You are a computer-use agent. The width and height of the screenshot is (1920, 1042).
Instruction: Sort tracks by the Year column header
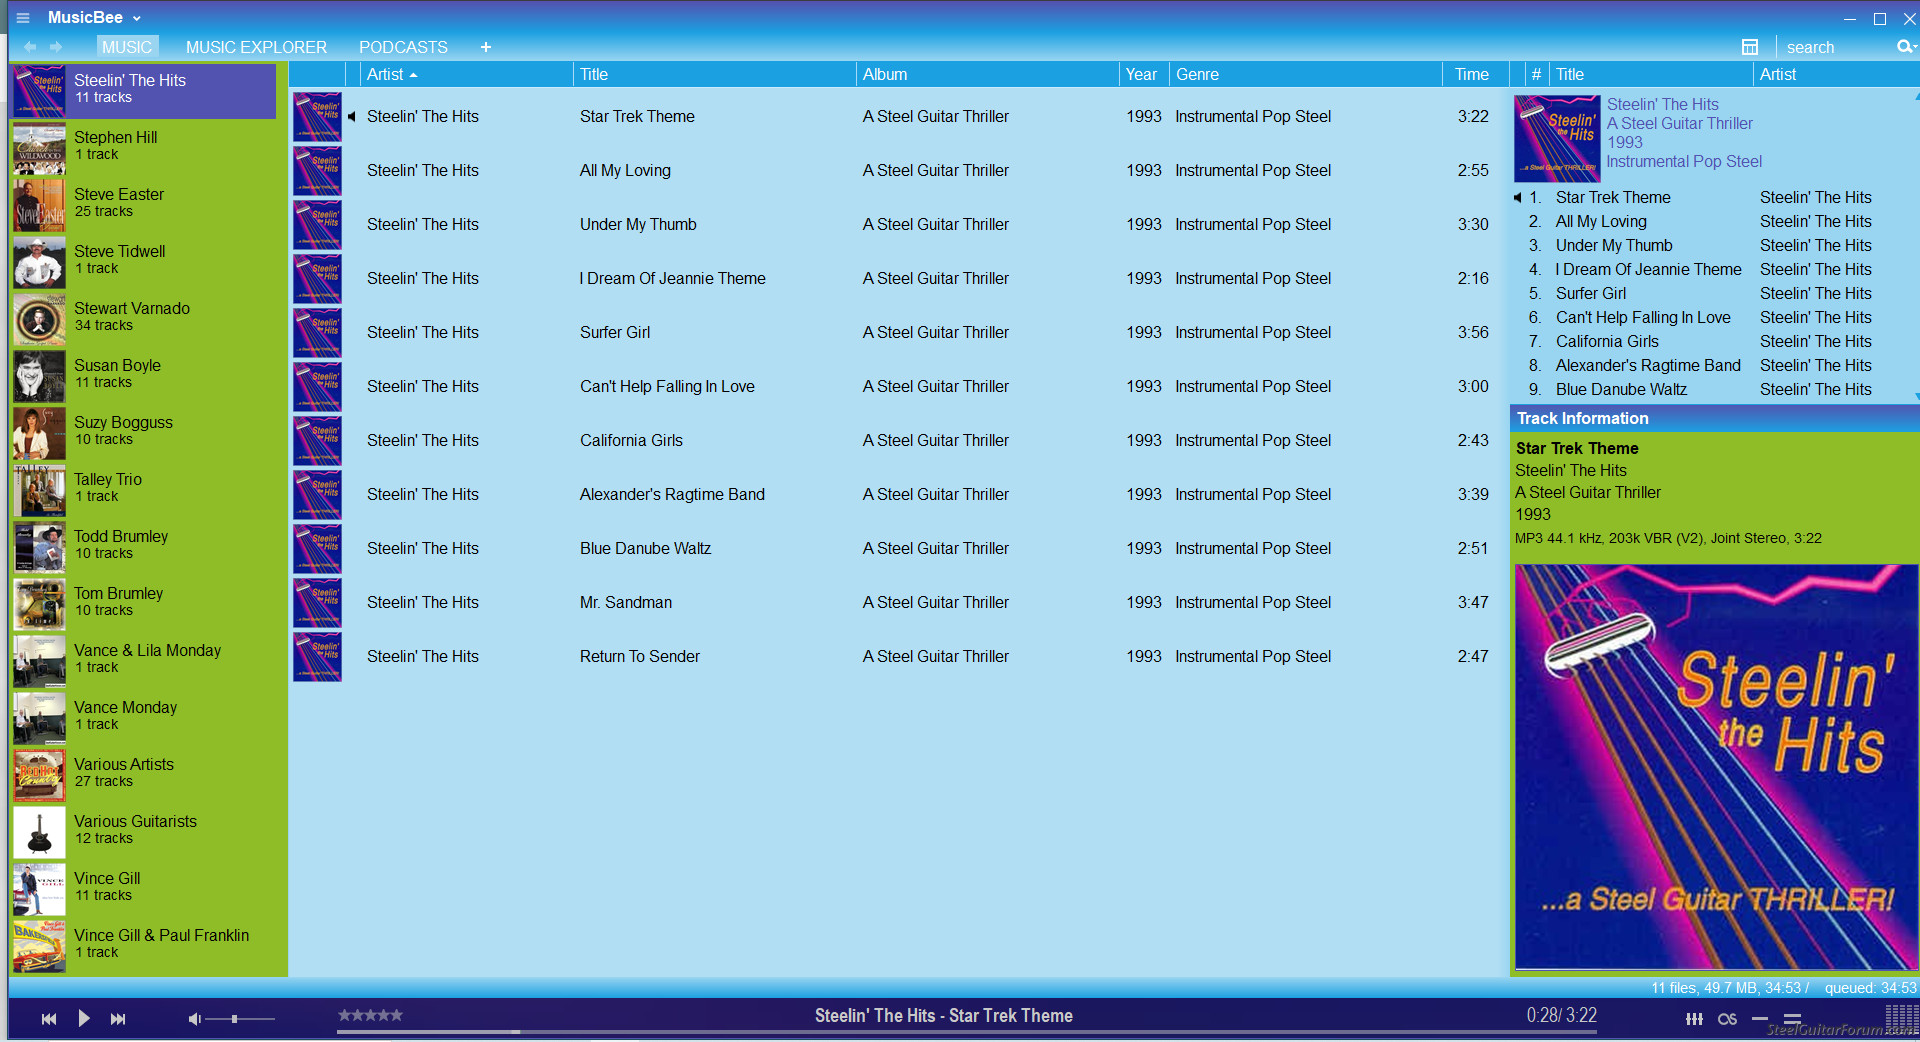[x=1144, y=74]
